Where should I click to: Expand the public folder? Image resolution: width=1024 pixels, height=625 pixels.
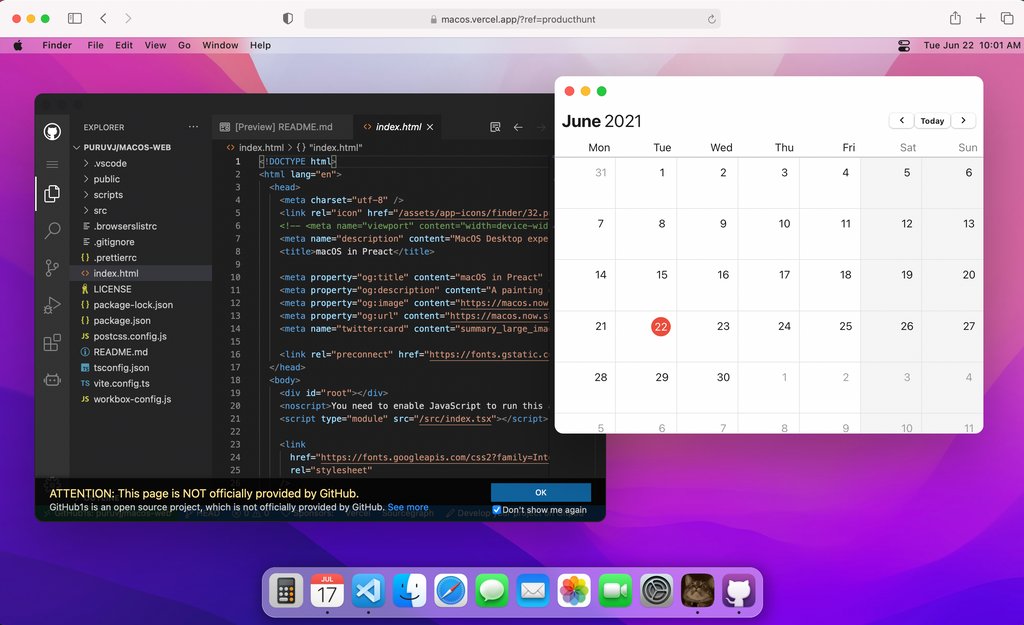coord(86,179)
